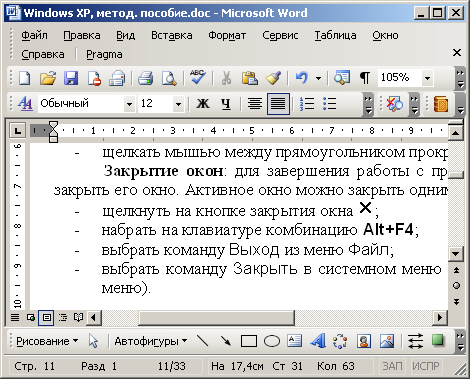The height and width of the screenshot is (379, 470).
Task: Click the orange book icon on the toolbar
Action: point(441,104)
